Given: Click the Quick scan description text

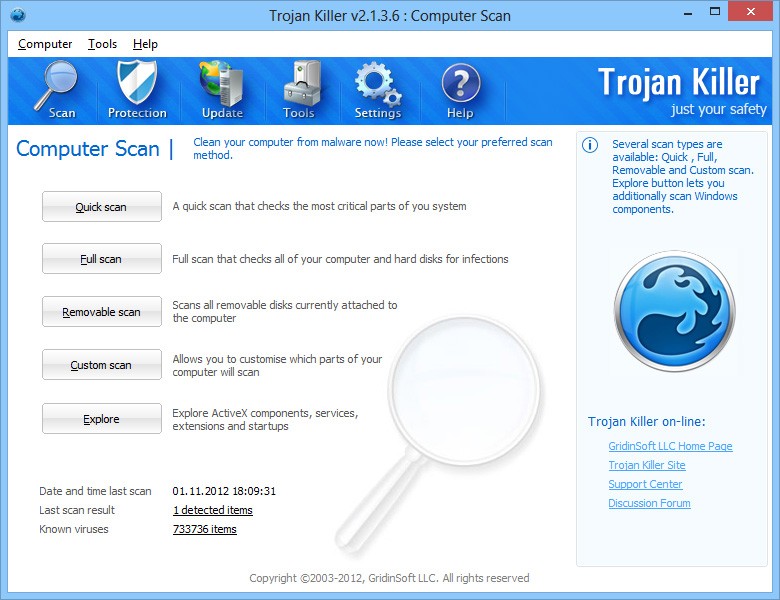Looking at the screenshot, I should pos(319,206).
